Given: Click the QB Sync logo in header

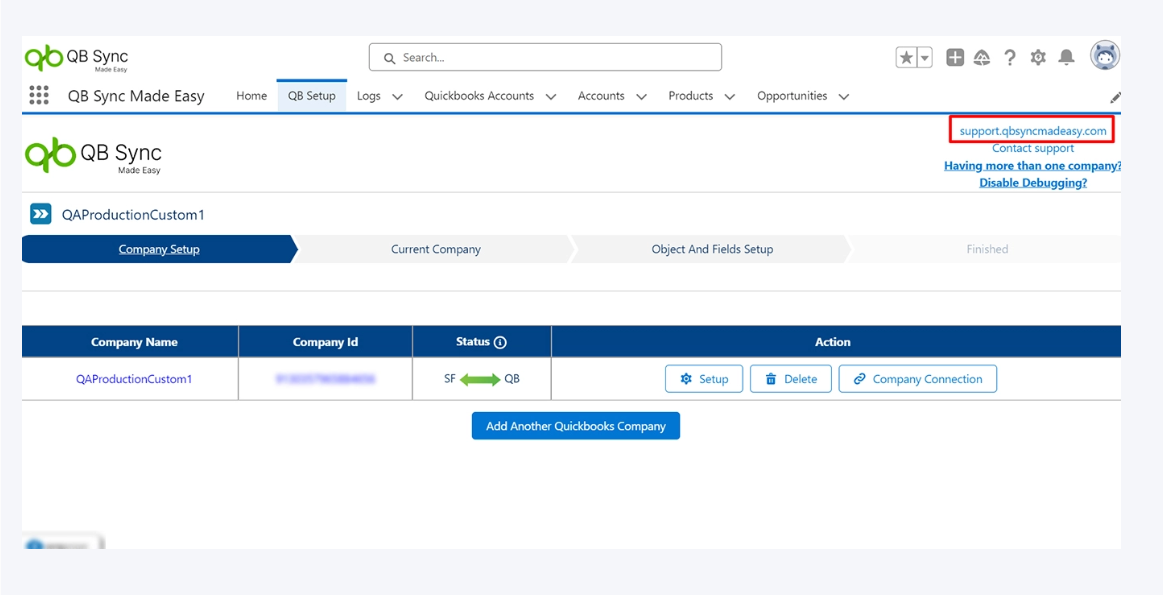Looking at the screenshot, I should pos(76,58).
